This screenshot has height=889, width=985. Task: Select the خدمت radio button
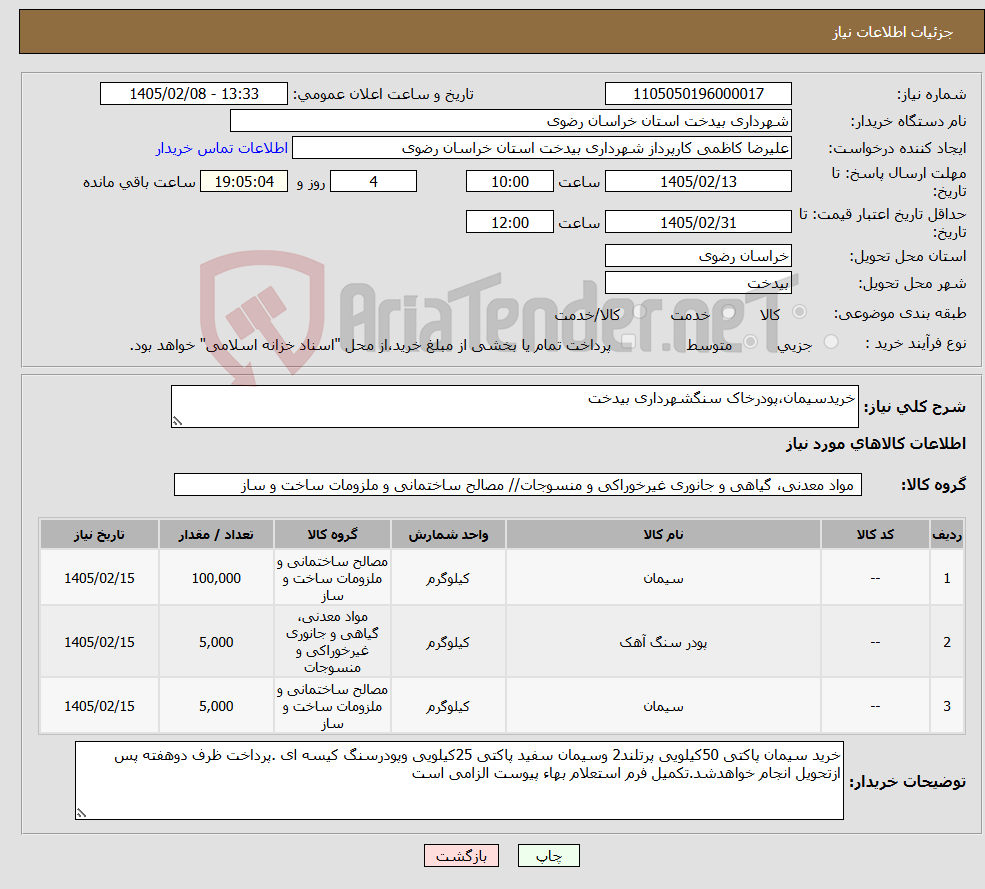pos(729,312)
